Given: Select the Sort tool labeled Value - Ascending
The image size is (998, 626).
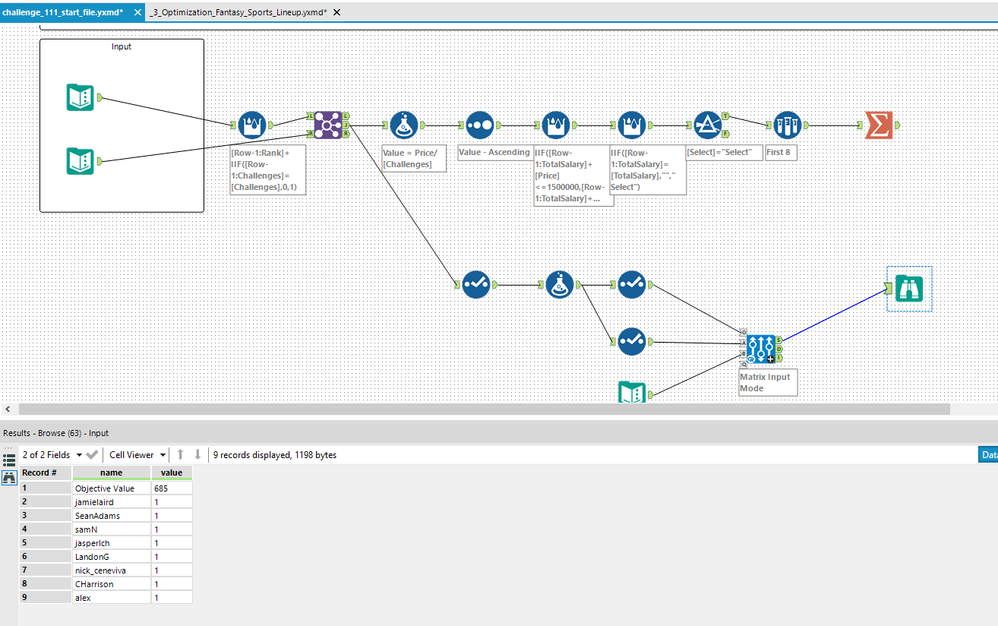Looking at the screenshot, I should point(479,125).
